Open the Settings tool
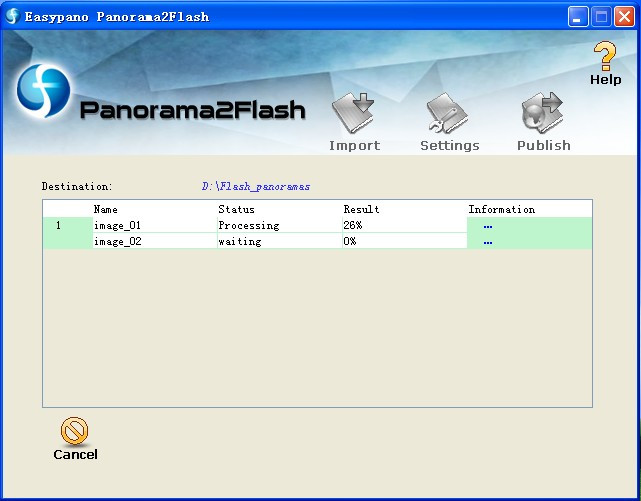This screenshot has width=641, height=501. point(449,122)
